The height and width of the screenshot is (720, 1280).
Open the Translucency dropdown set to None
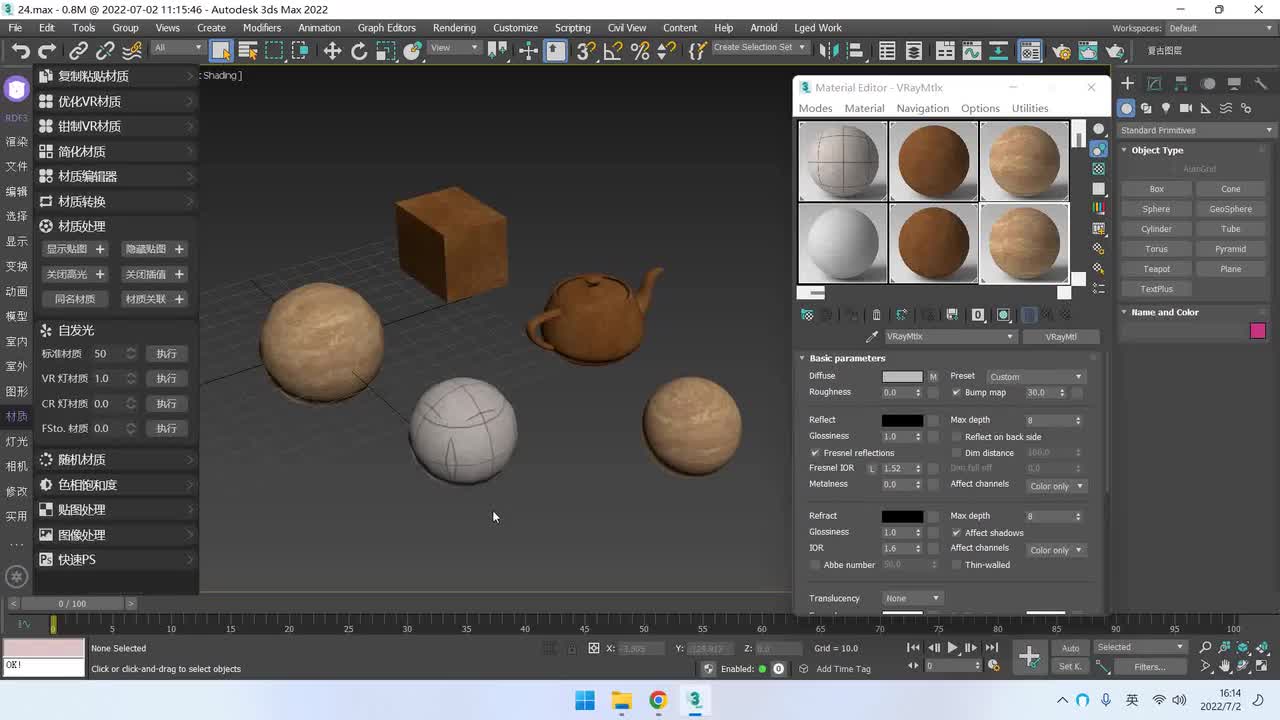(x=912, y=598)
